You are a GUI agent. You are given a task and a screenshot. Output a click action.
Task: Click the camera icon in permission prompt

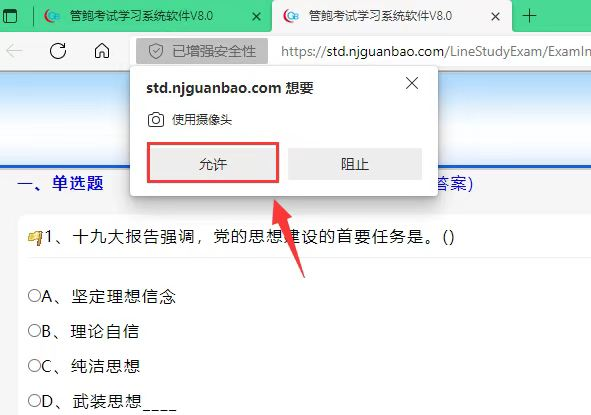[x=156, y=120]
